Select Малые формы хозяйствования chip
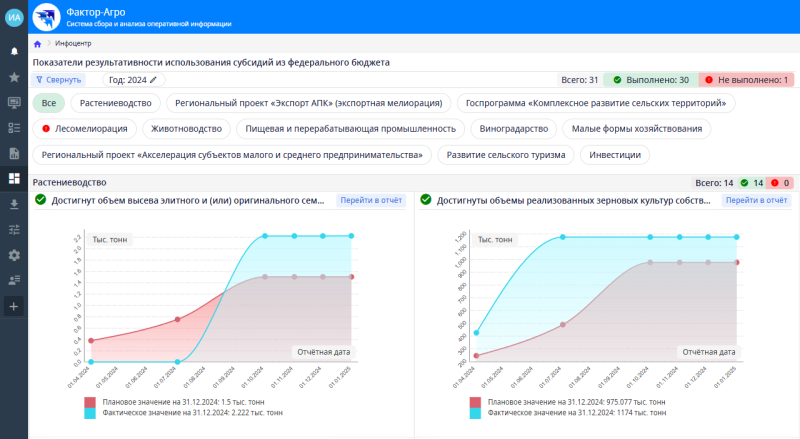The image size is (800, 439). pyautogui.click(x=637, y=129)
